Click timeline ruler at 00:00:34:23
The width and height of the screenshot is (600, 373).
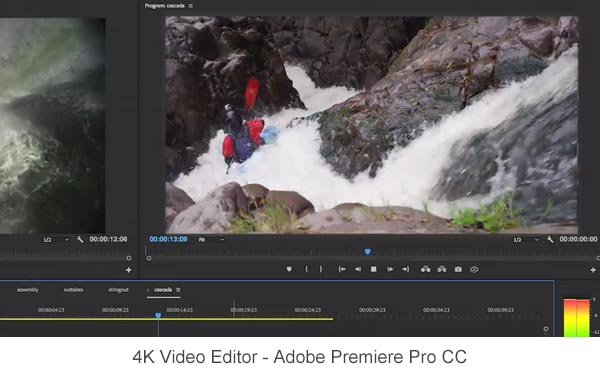(436, 310)
